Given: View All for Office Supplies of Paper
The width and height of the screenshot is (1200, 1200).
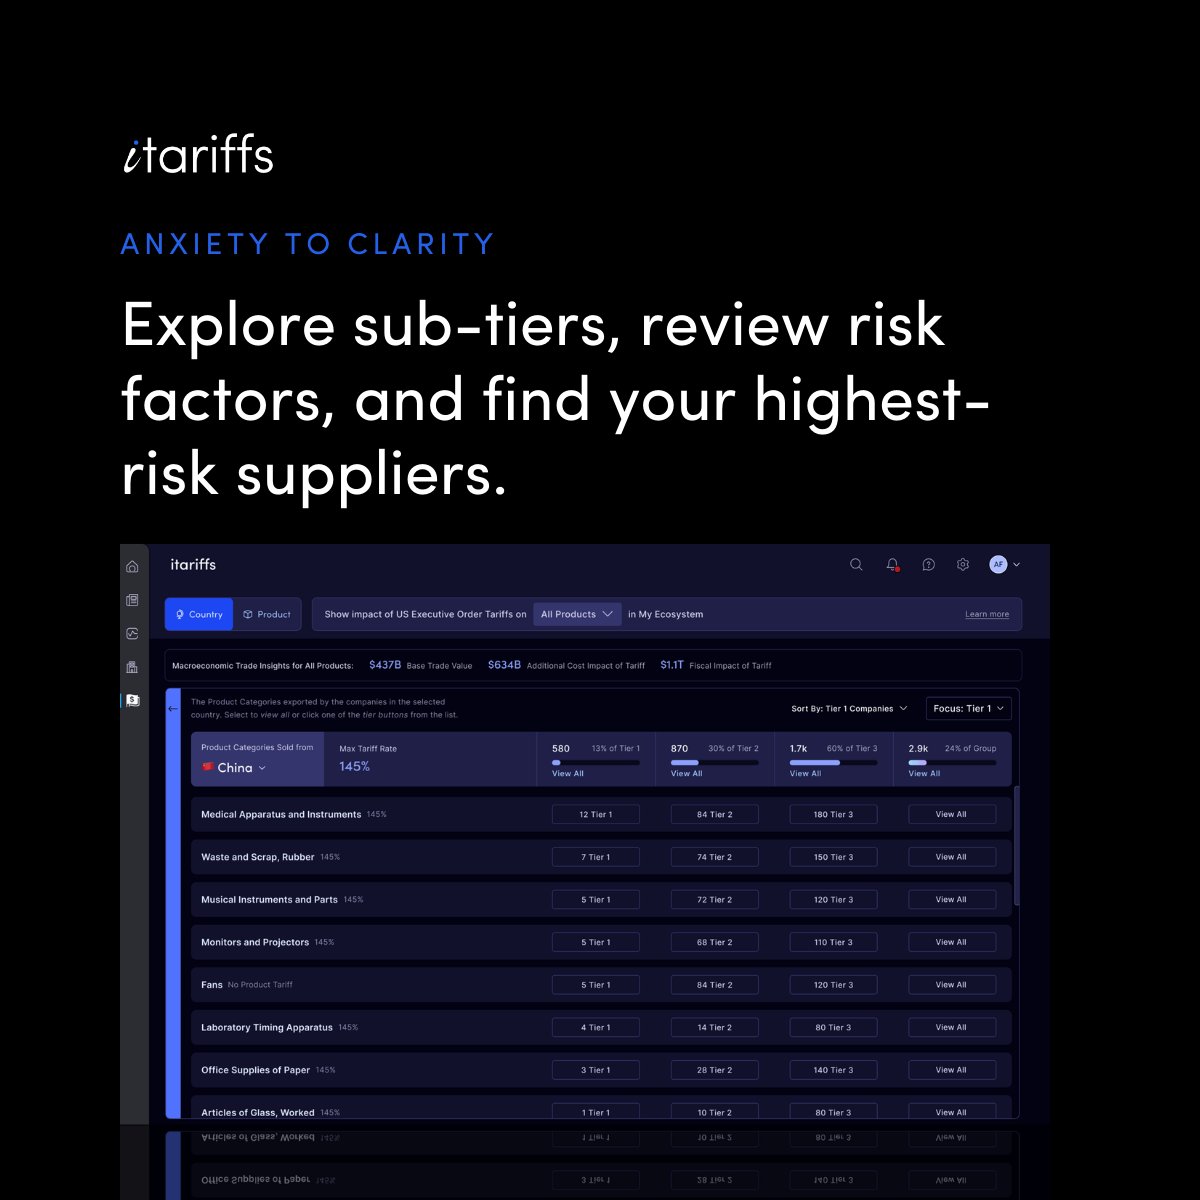Looking at the screenshot, I should (x=952, y=1070).
